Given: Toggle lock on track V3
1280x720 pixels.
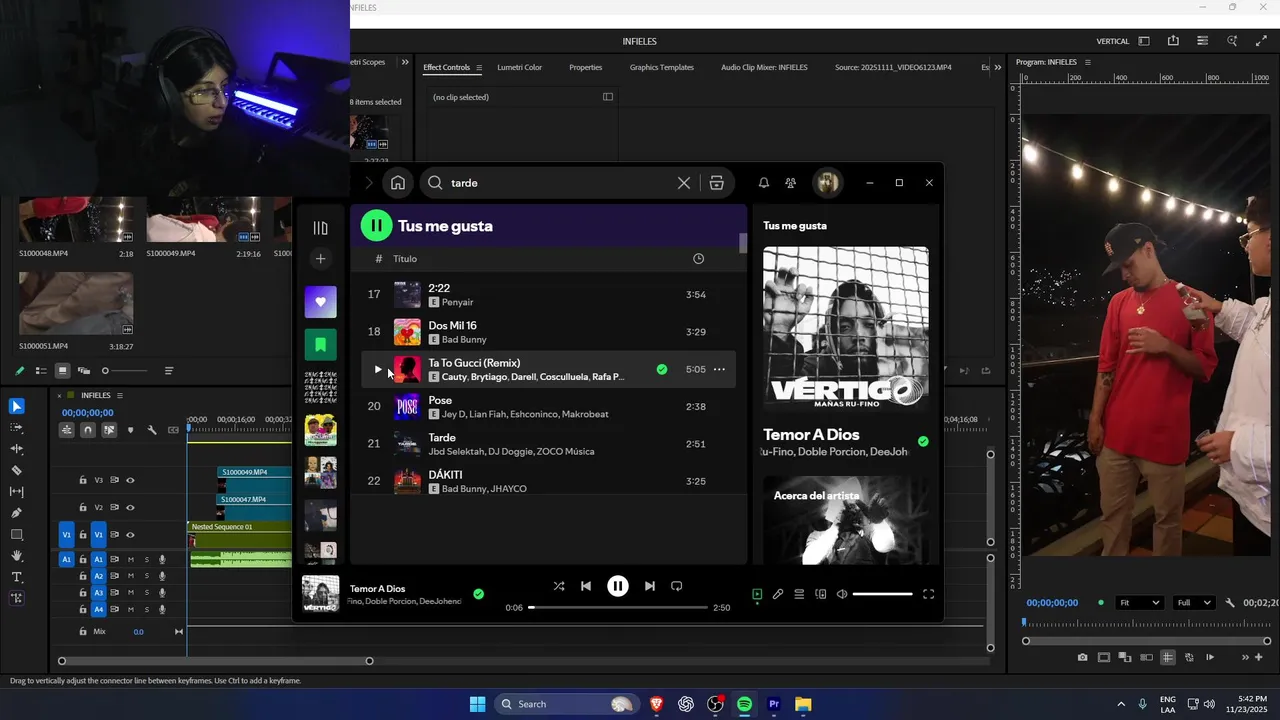Looking at the screenshot, I should click(83, 480).
